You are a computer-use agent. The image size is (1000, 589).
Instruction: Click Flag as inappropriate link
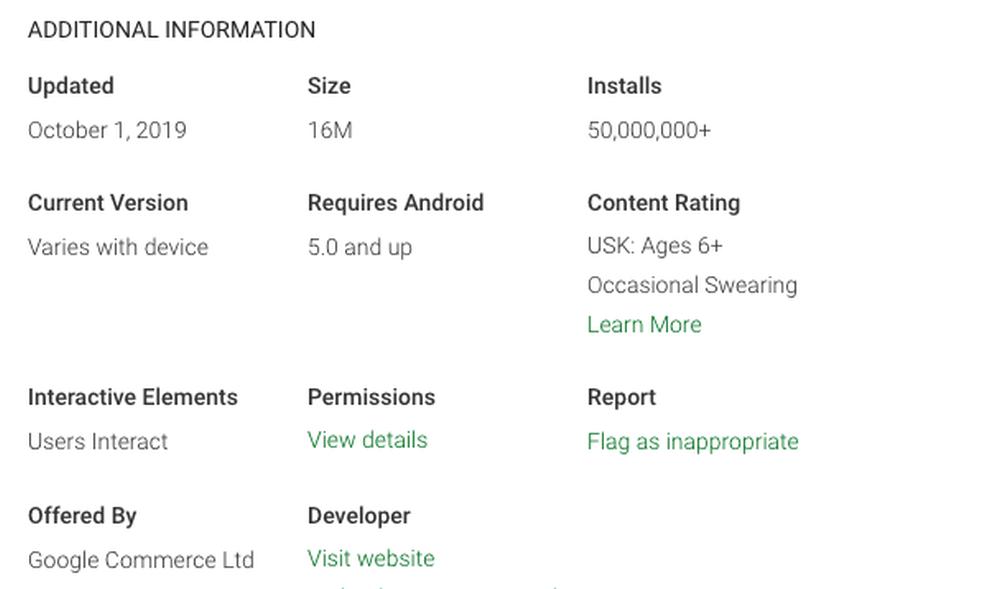692,442
